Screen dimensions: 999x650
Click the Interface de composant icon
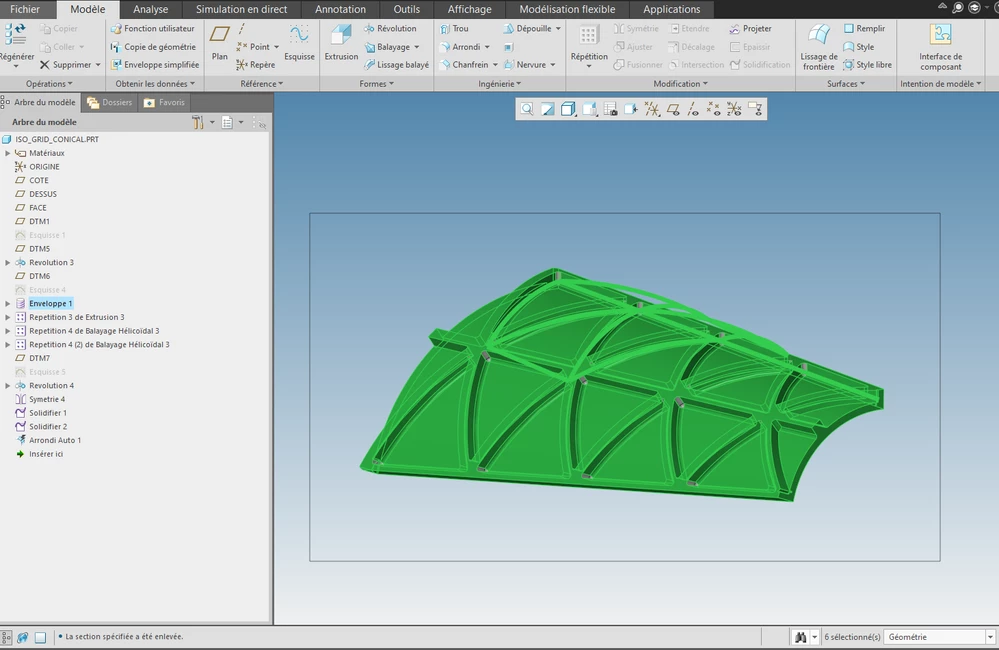pos(940,47)
